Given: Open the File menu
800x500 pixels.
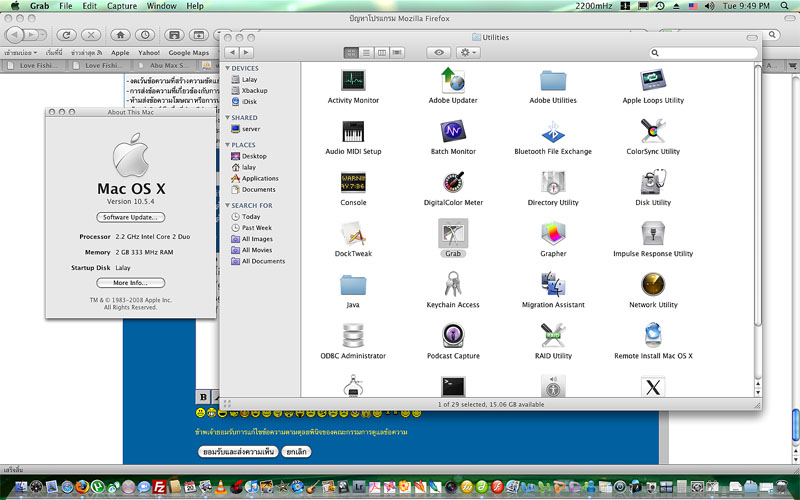Looking at the screenshot, I should (66, 6).
